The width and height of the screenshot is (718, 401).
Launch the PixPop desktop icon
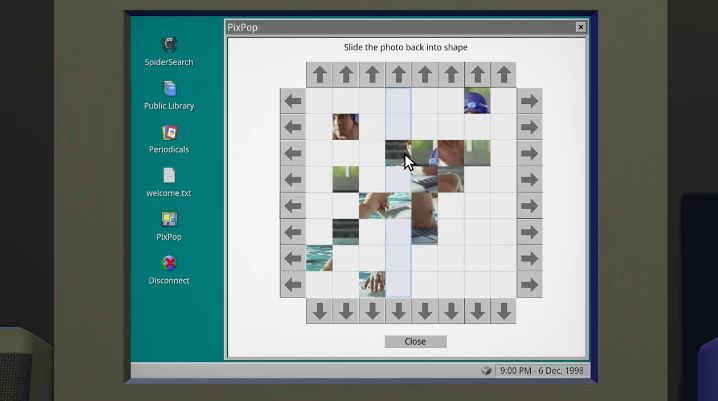click(169, 226)
